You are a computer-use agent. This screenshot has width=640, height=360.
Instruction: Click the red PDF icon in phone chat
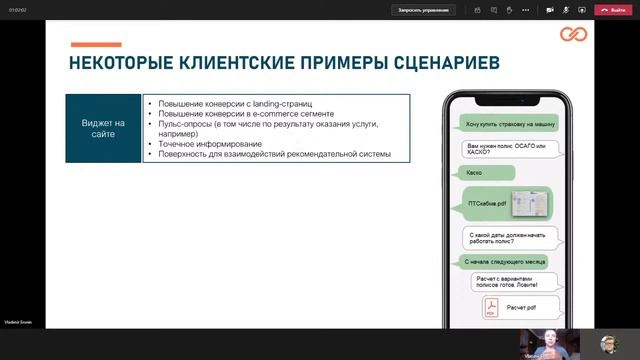click(491, 307)
